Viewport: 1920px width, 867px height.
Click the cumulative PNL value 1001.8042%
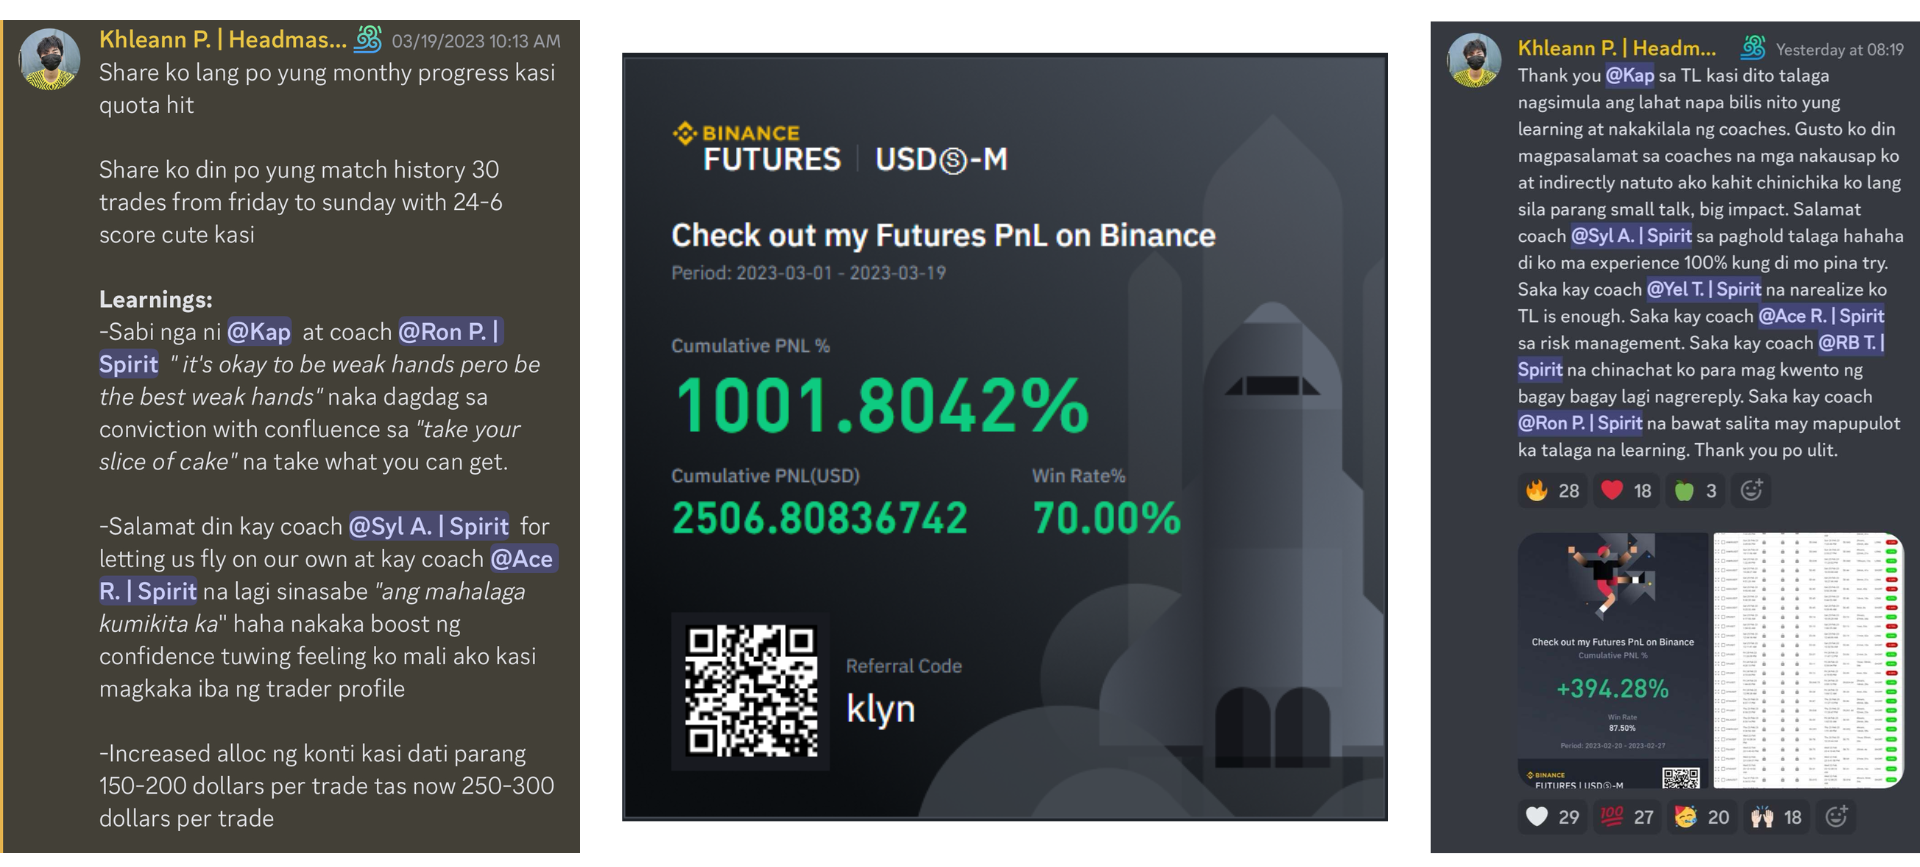[x=883, y=405]
